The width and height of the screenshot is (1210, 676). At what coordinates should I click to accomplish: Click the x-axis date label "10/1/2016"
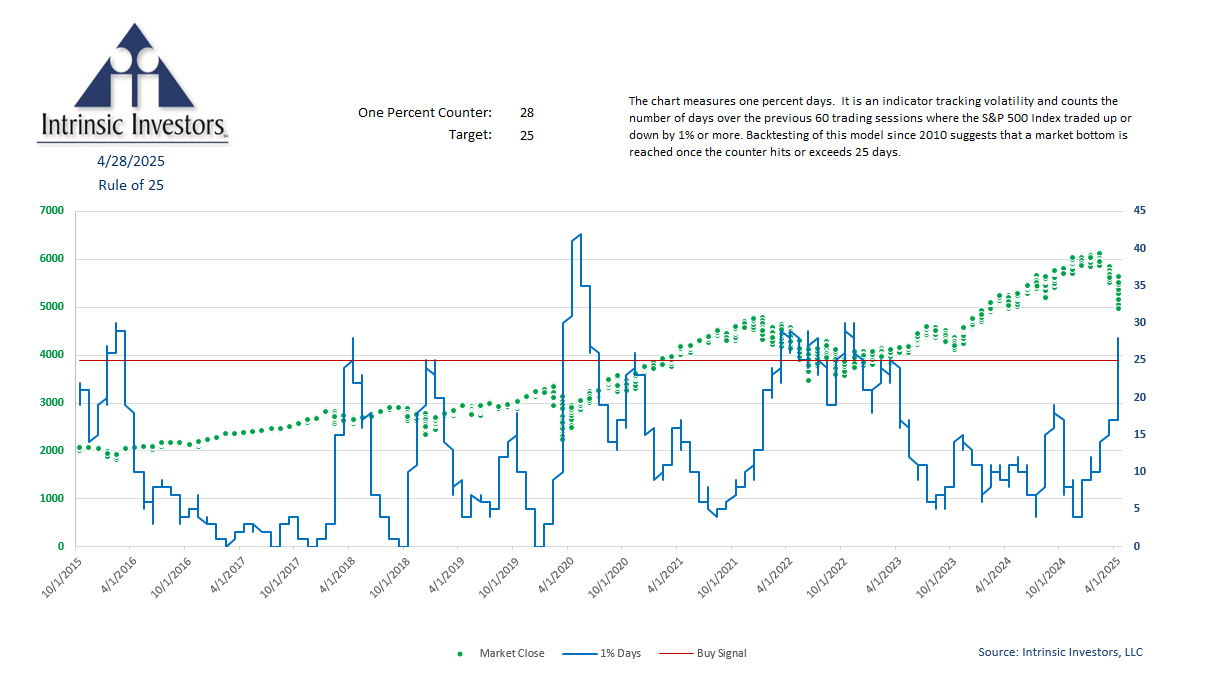click(171, 578)
